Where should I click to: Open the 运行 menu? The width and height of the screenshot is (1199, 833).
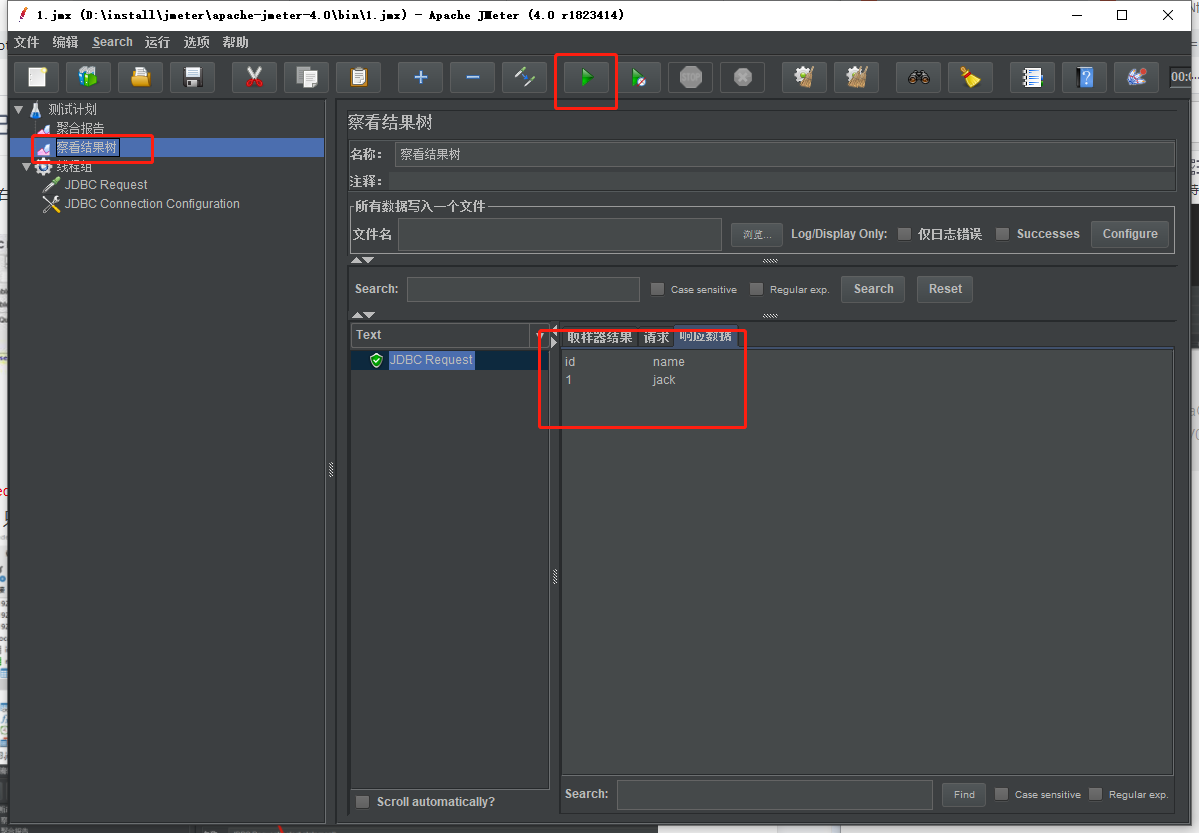tap(157, 42)
